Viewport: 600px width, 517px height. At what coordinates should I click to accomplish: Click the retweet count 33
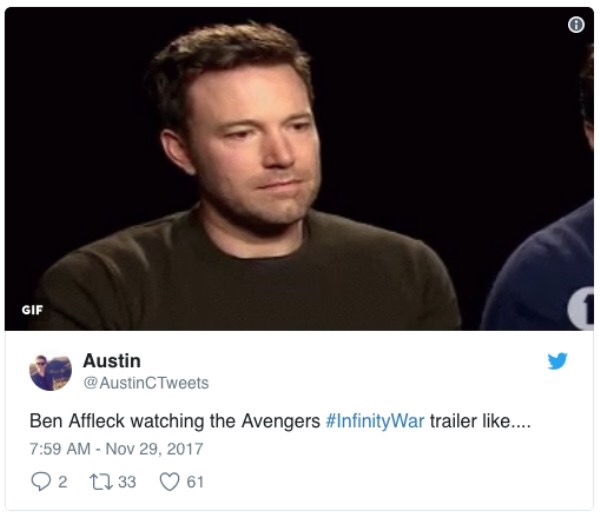point(127,482)
